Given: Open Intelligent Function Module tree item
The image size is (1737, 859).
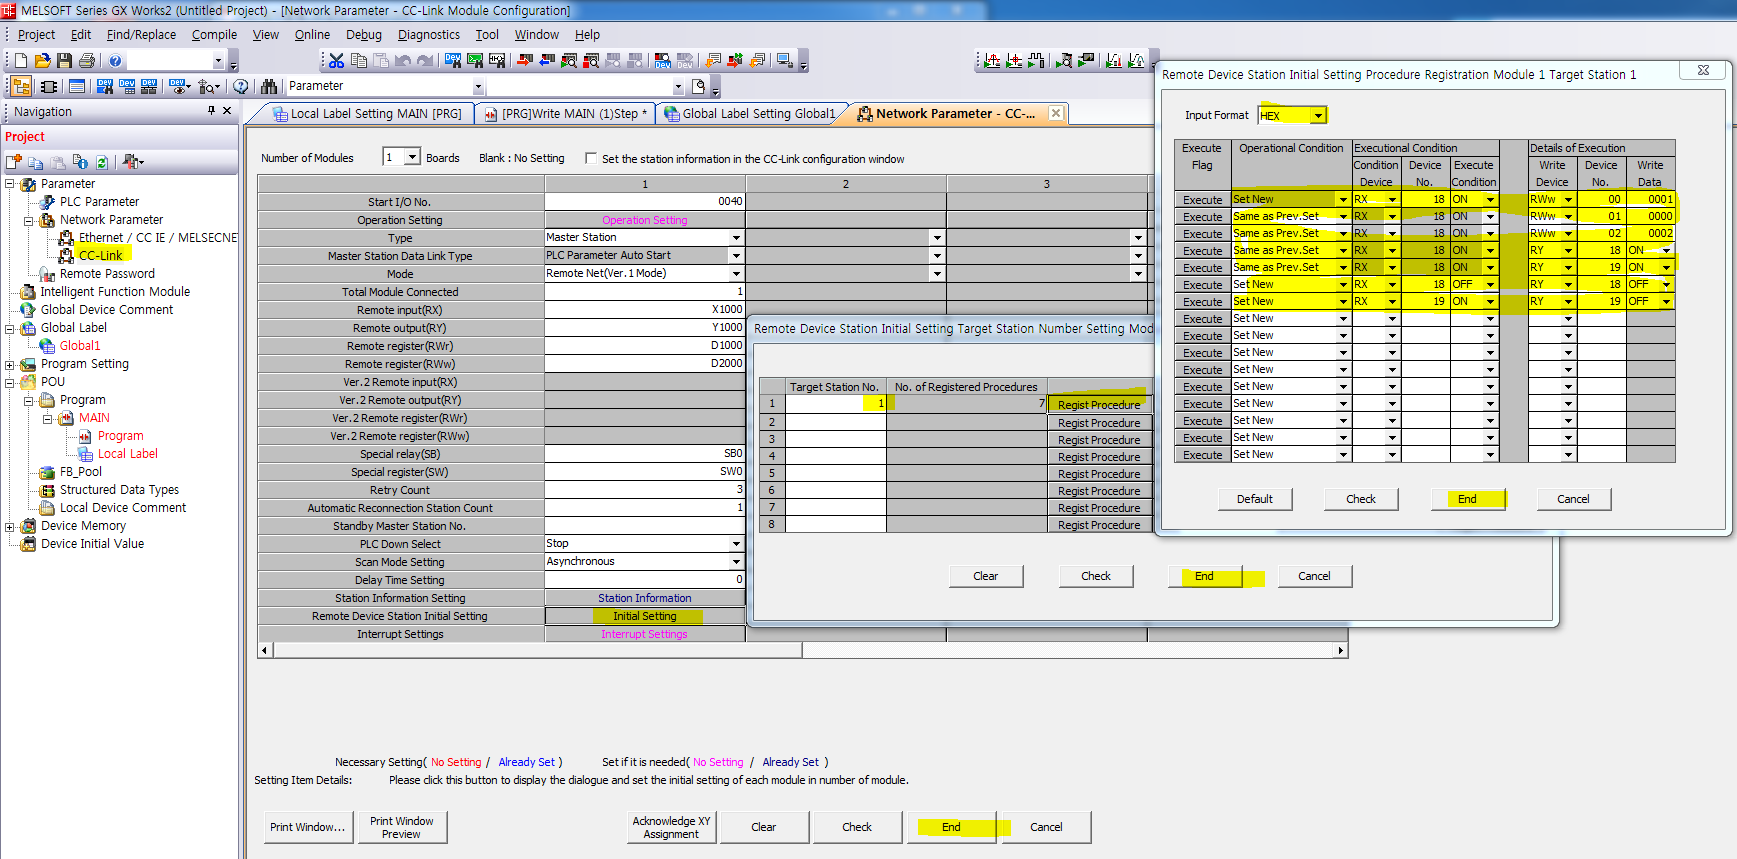Looking at the screenshot, I should pyautogui.click(x=115, y=292).
